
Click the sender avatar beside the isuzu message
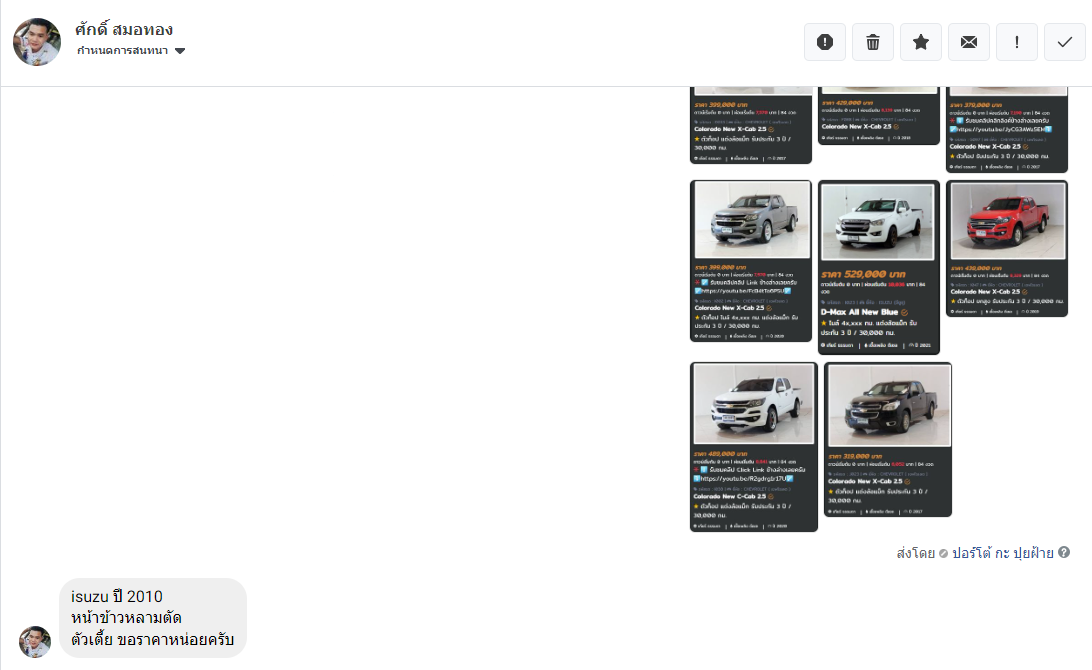(35, 641)
